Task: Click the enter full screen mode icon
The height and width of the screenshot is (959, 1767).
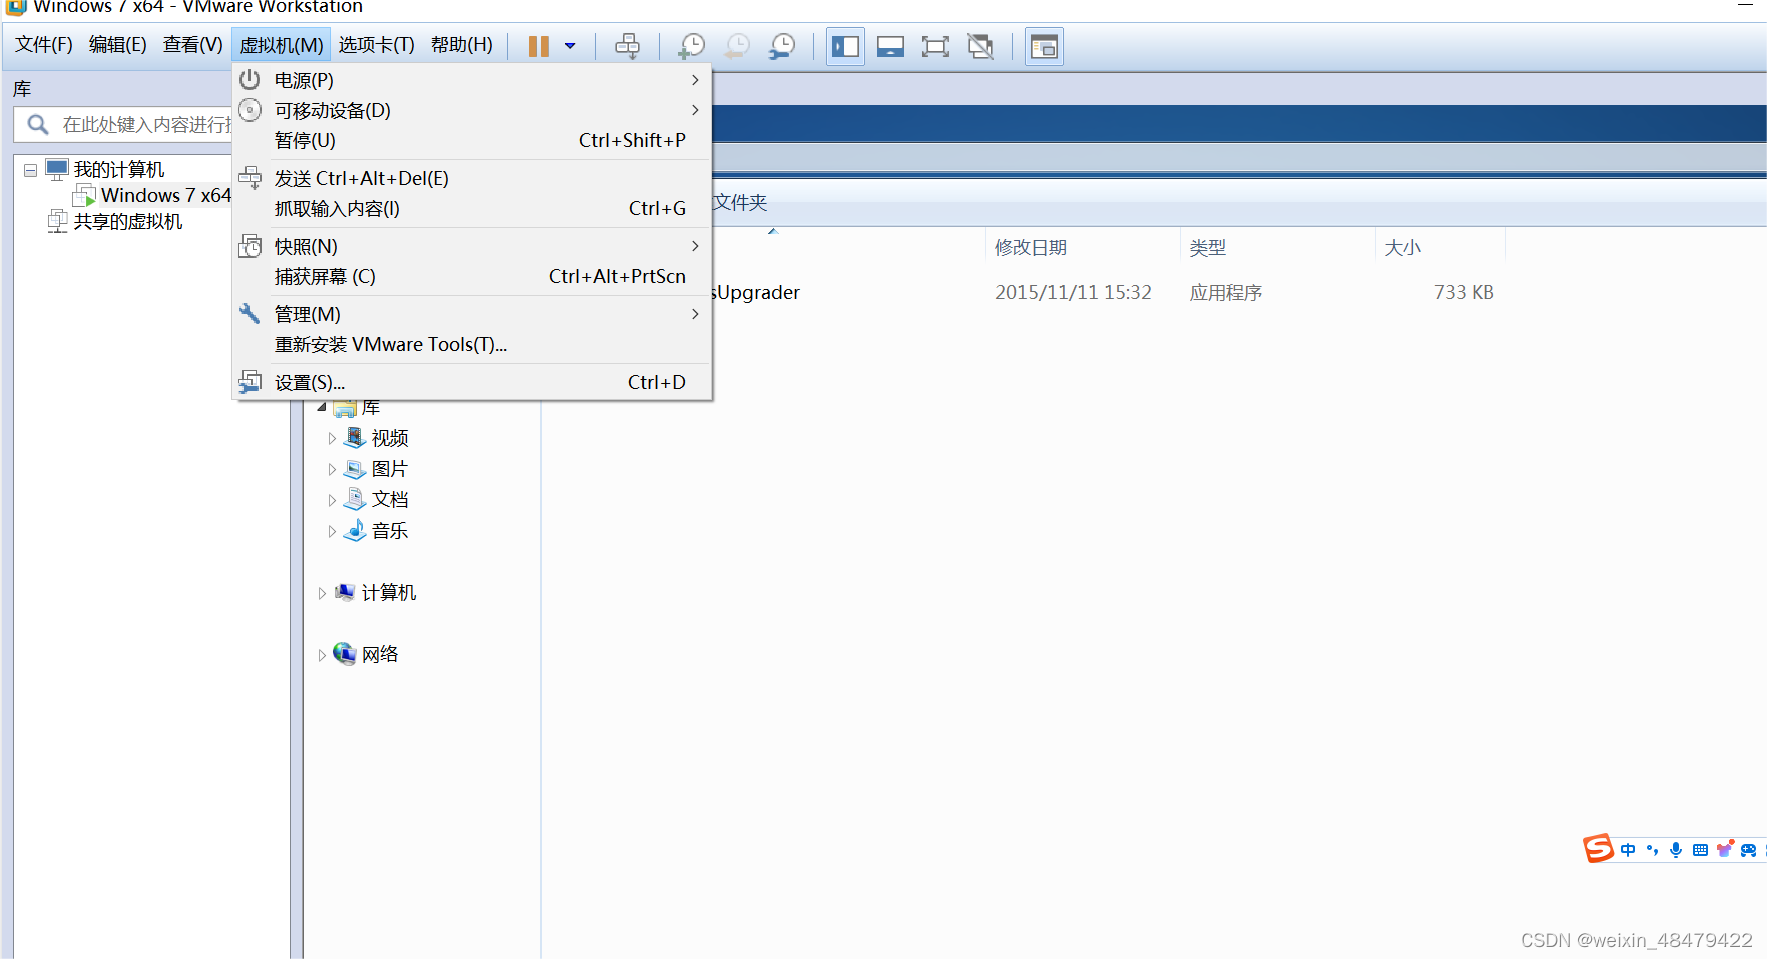Action: [935, 46]
